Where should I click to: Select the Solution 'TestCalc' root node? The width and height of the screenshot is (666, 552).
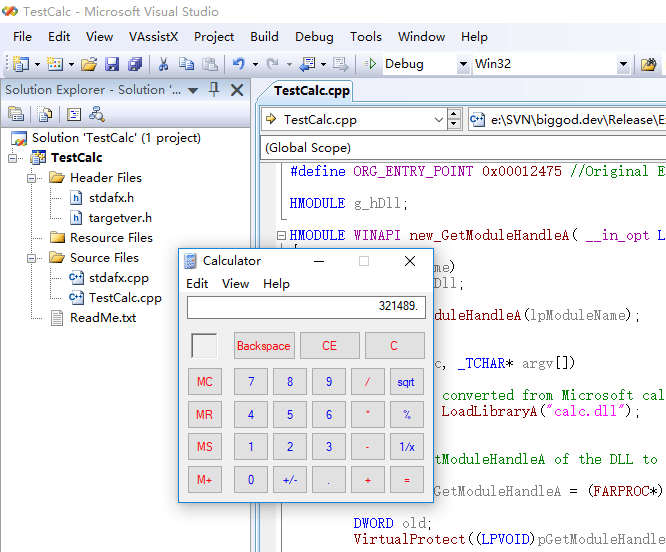click(116, 138)
